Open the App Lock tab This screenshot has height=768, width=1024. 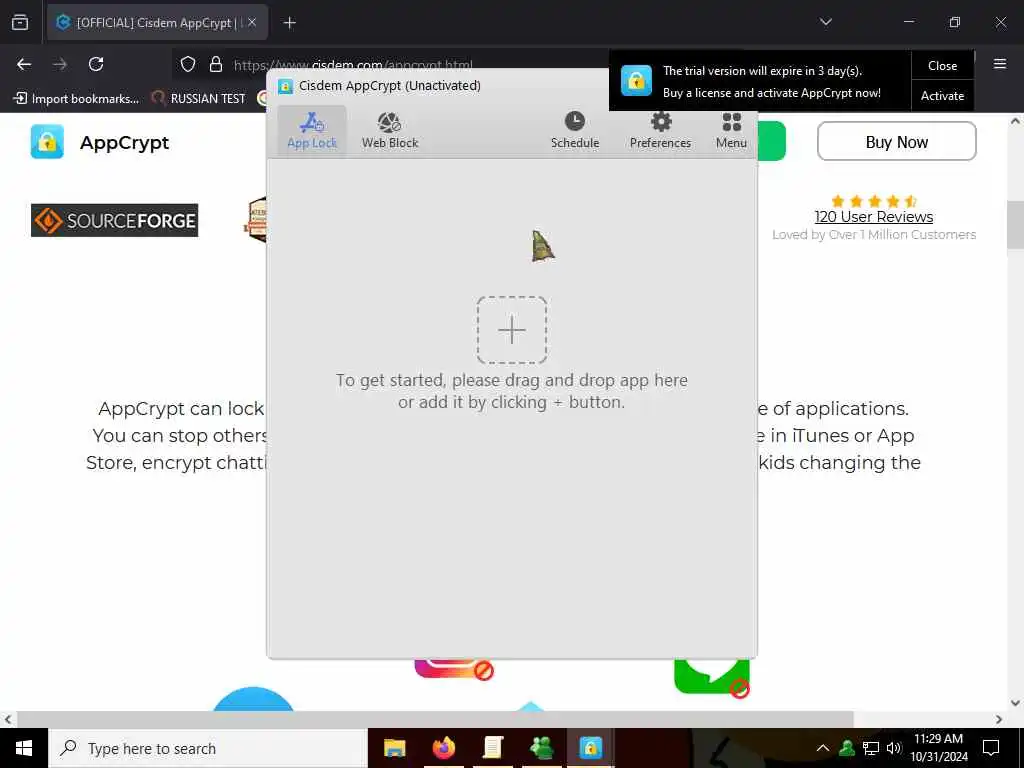pyautogui.click(x=312, y=131)
